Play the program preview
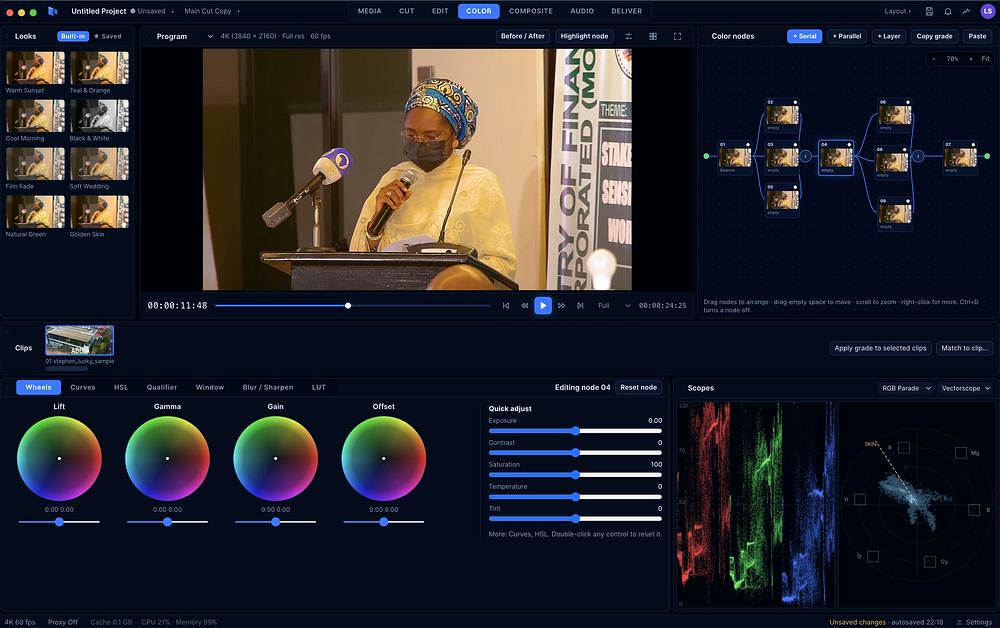 [x=543, y=305]
